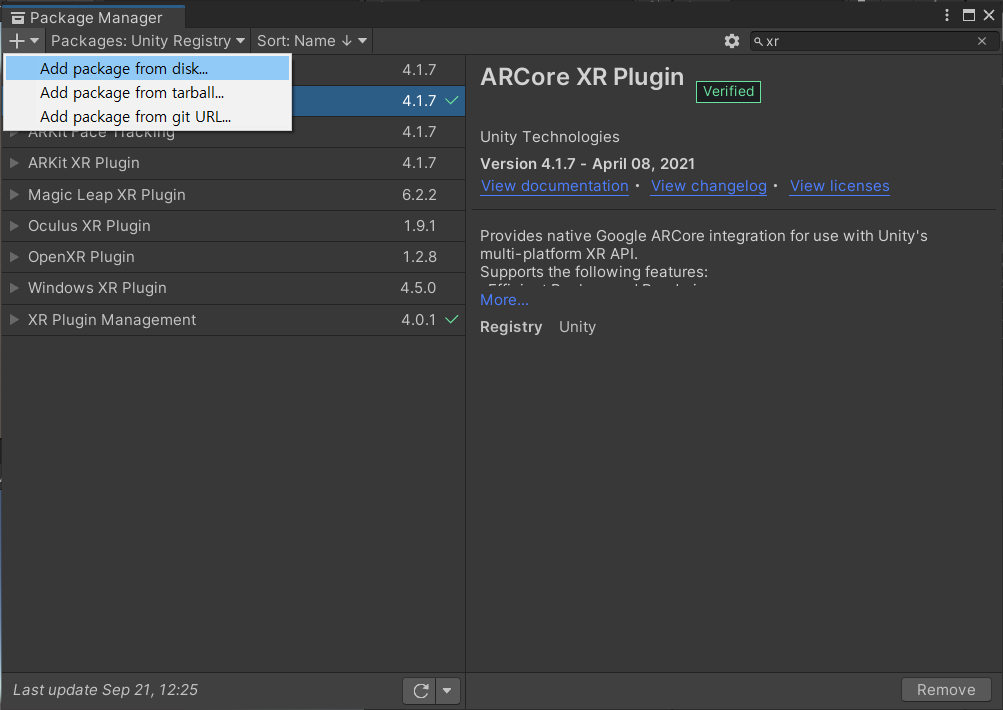Open the refresh options dropdown arrow
The height and width of the screenshot is (710, 1003).
[x=447, y=691]
